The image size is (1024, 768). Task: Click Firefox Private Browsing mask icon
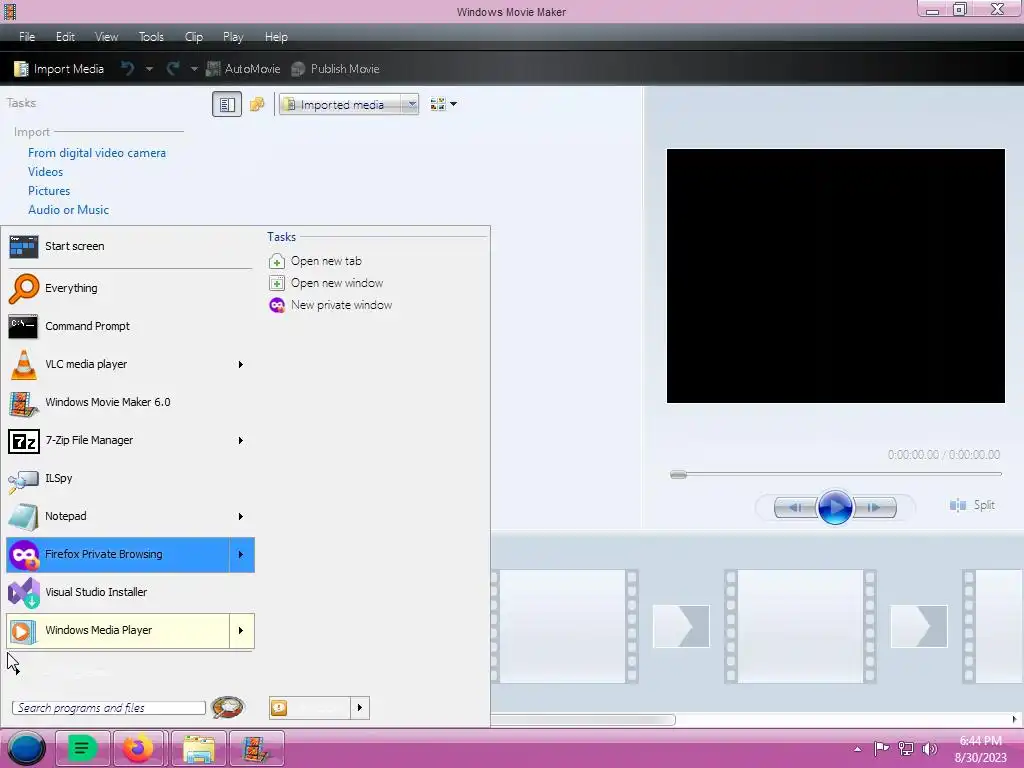[25, 555]
